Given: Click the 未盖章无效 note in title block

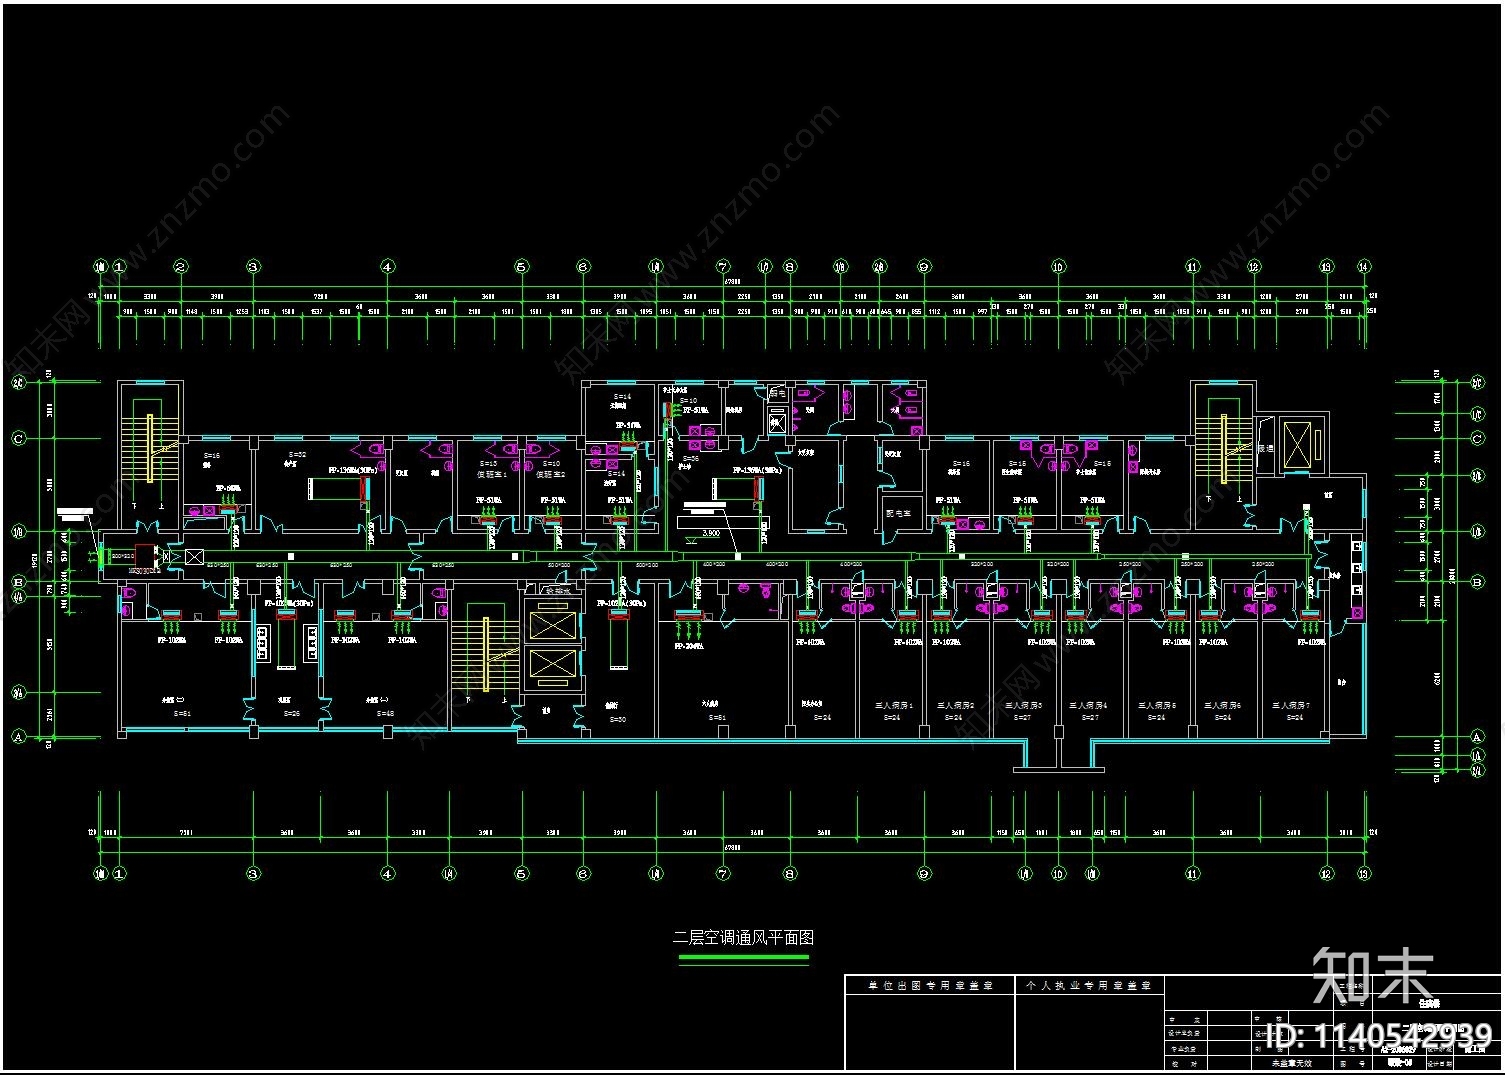Looking at the screenshot, I should [x=1290, y=1063].
